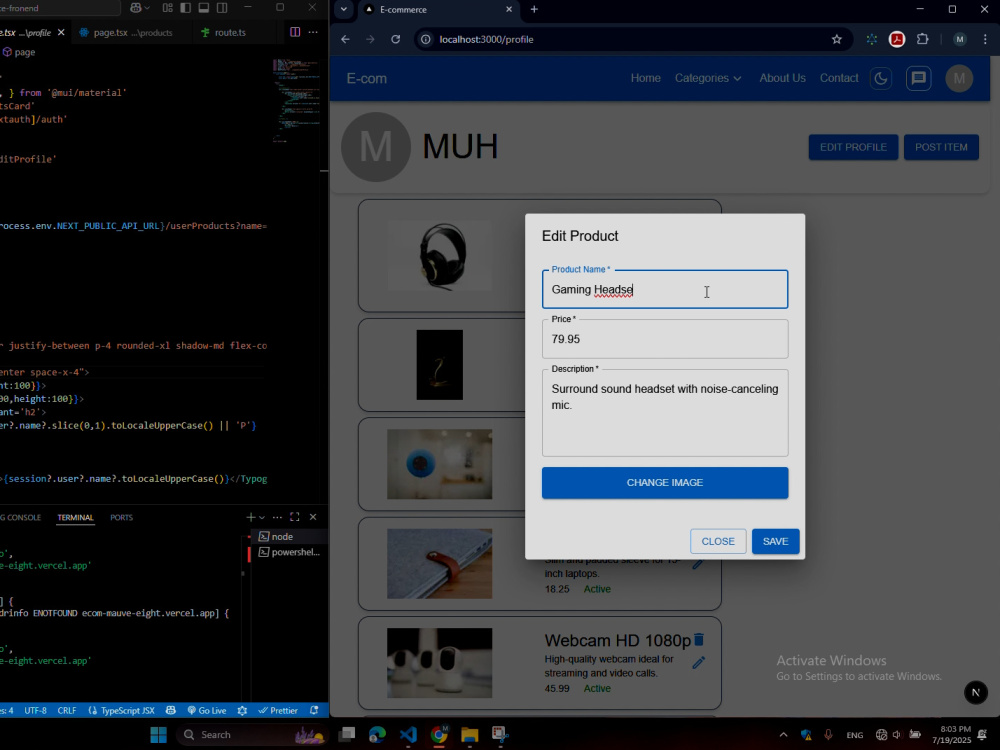This screenshot has height=750, width=1000.
Task: Open the status bar icon between Go Live and Prettier
Action: (242, 710)
